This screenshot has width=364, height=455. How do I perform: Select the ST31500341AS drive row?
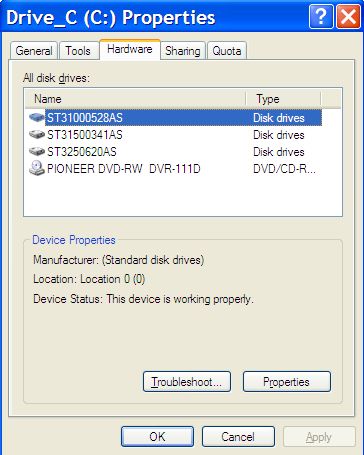(175, 135)
